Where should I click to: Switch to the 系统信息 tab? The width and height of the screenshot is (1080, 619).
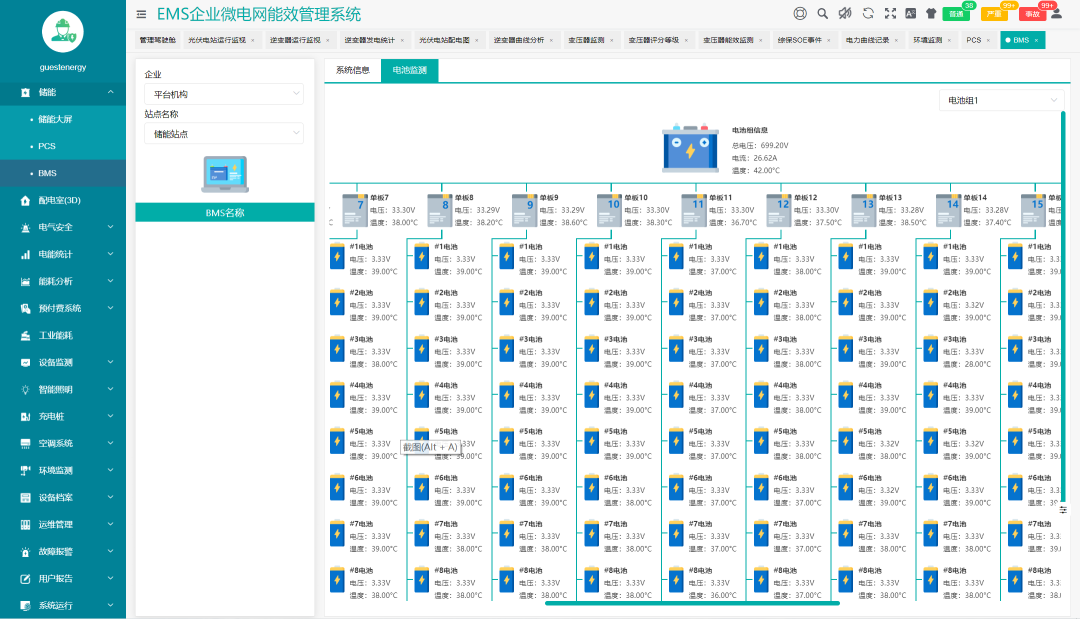[352, 71]
